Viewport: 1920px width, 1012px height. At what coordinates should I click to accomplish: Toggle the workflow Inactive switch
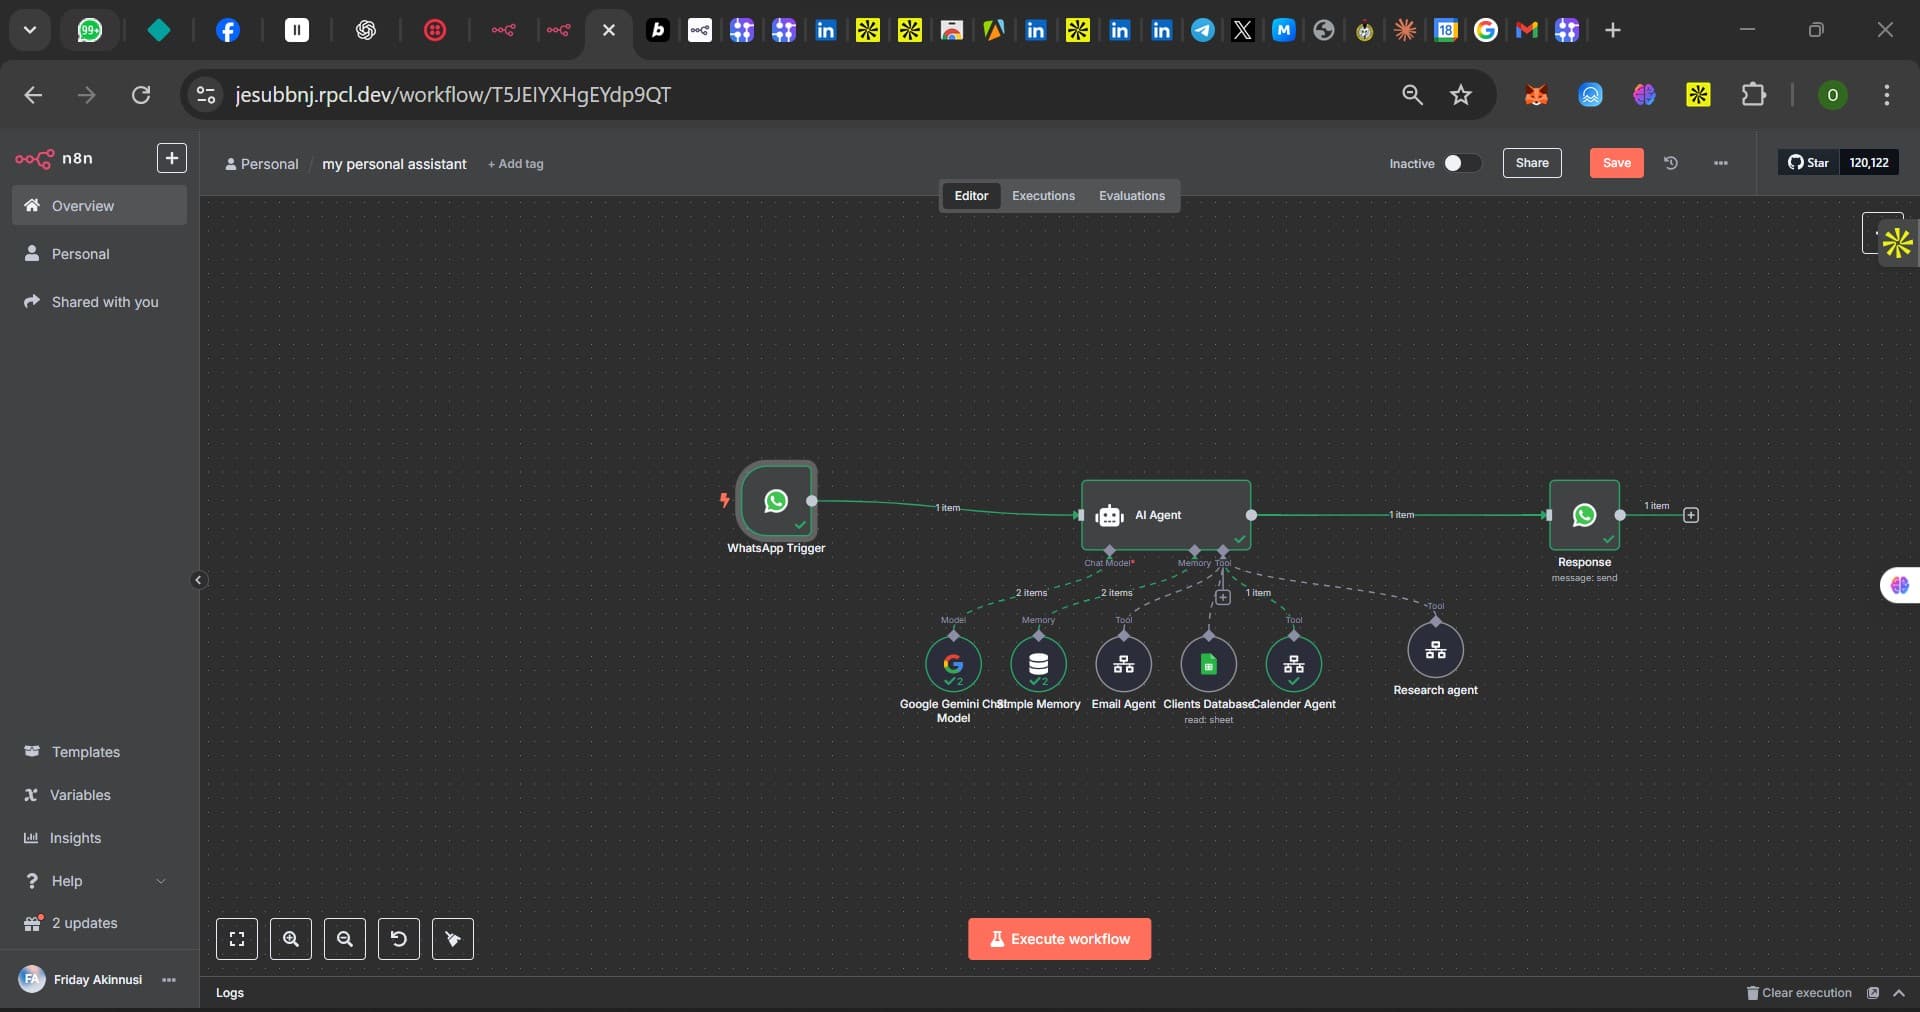coord(1462,163)
